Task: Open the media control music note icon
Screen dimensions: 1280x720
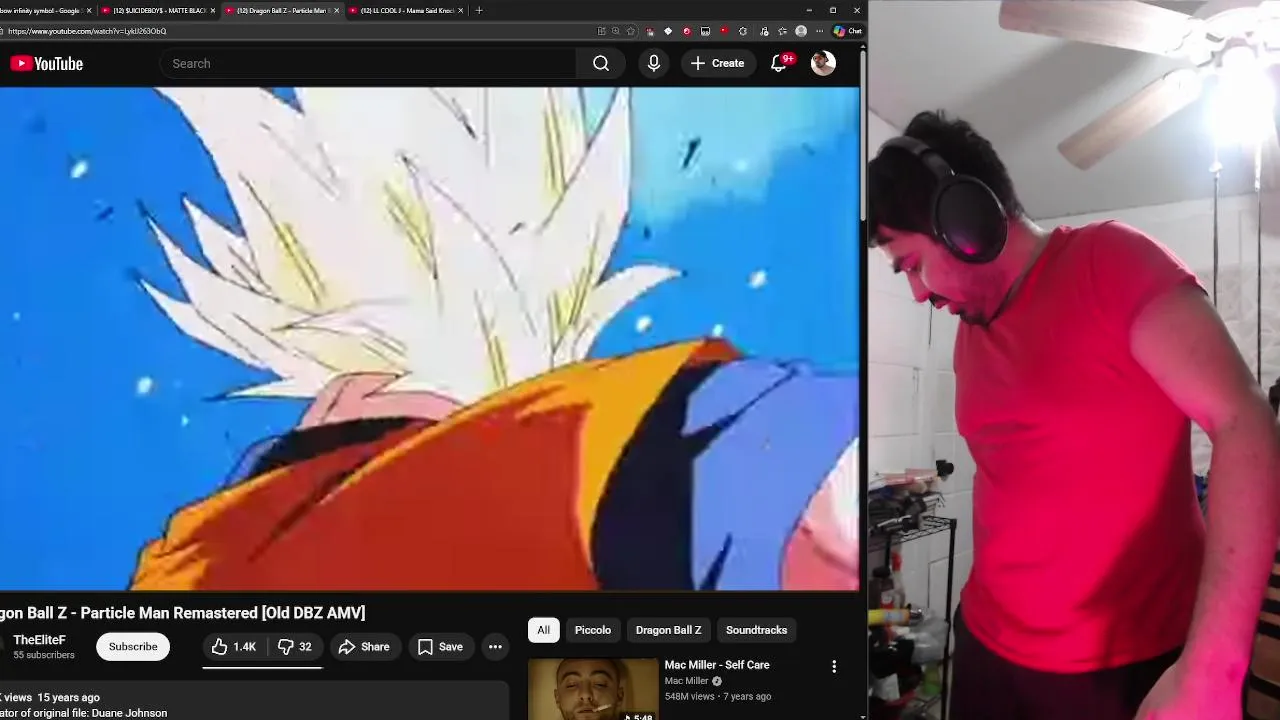Action: [x=764, y=31]
